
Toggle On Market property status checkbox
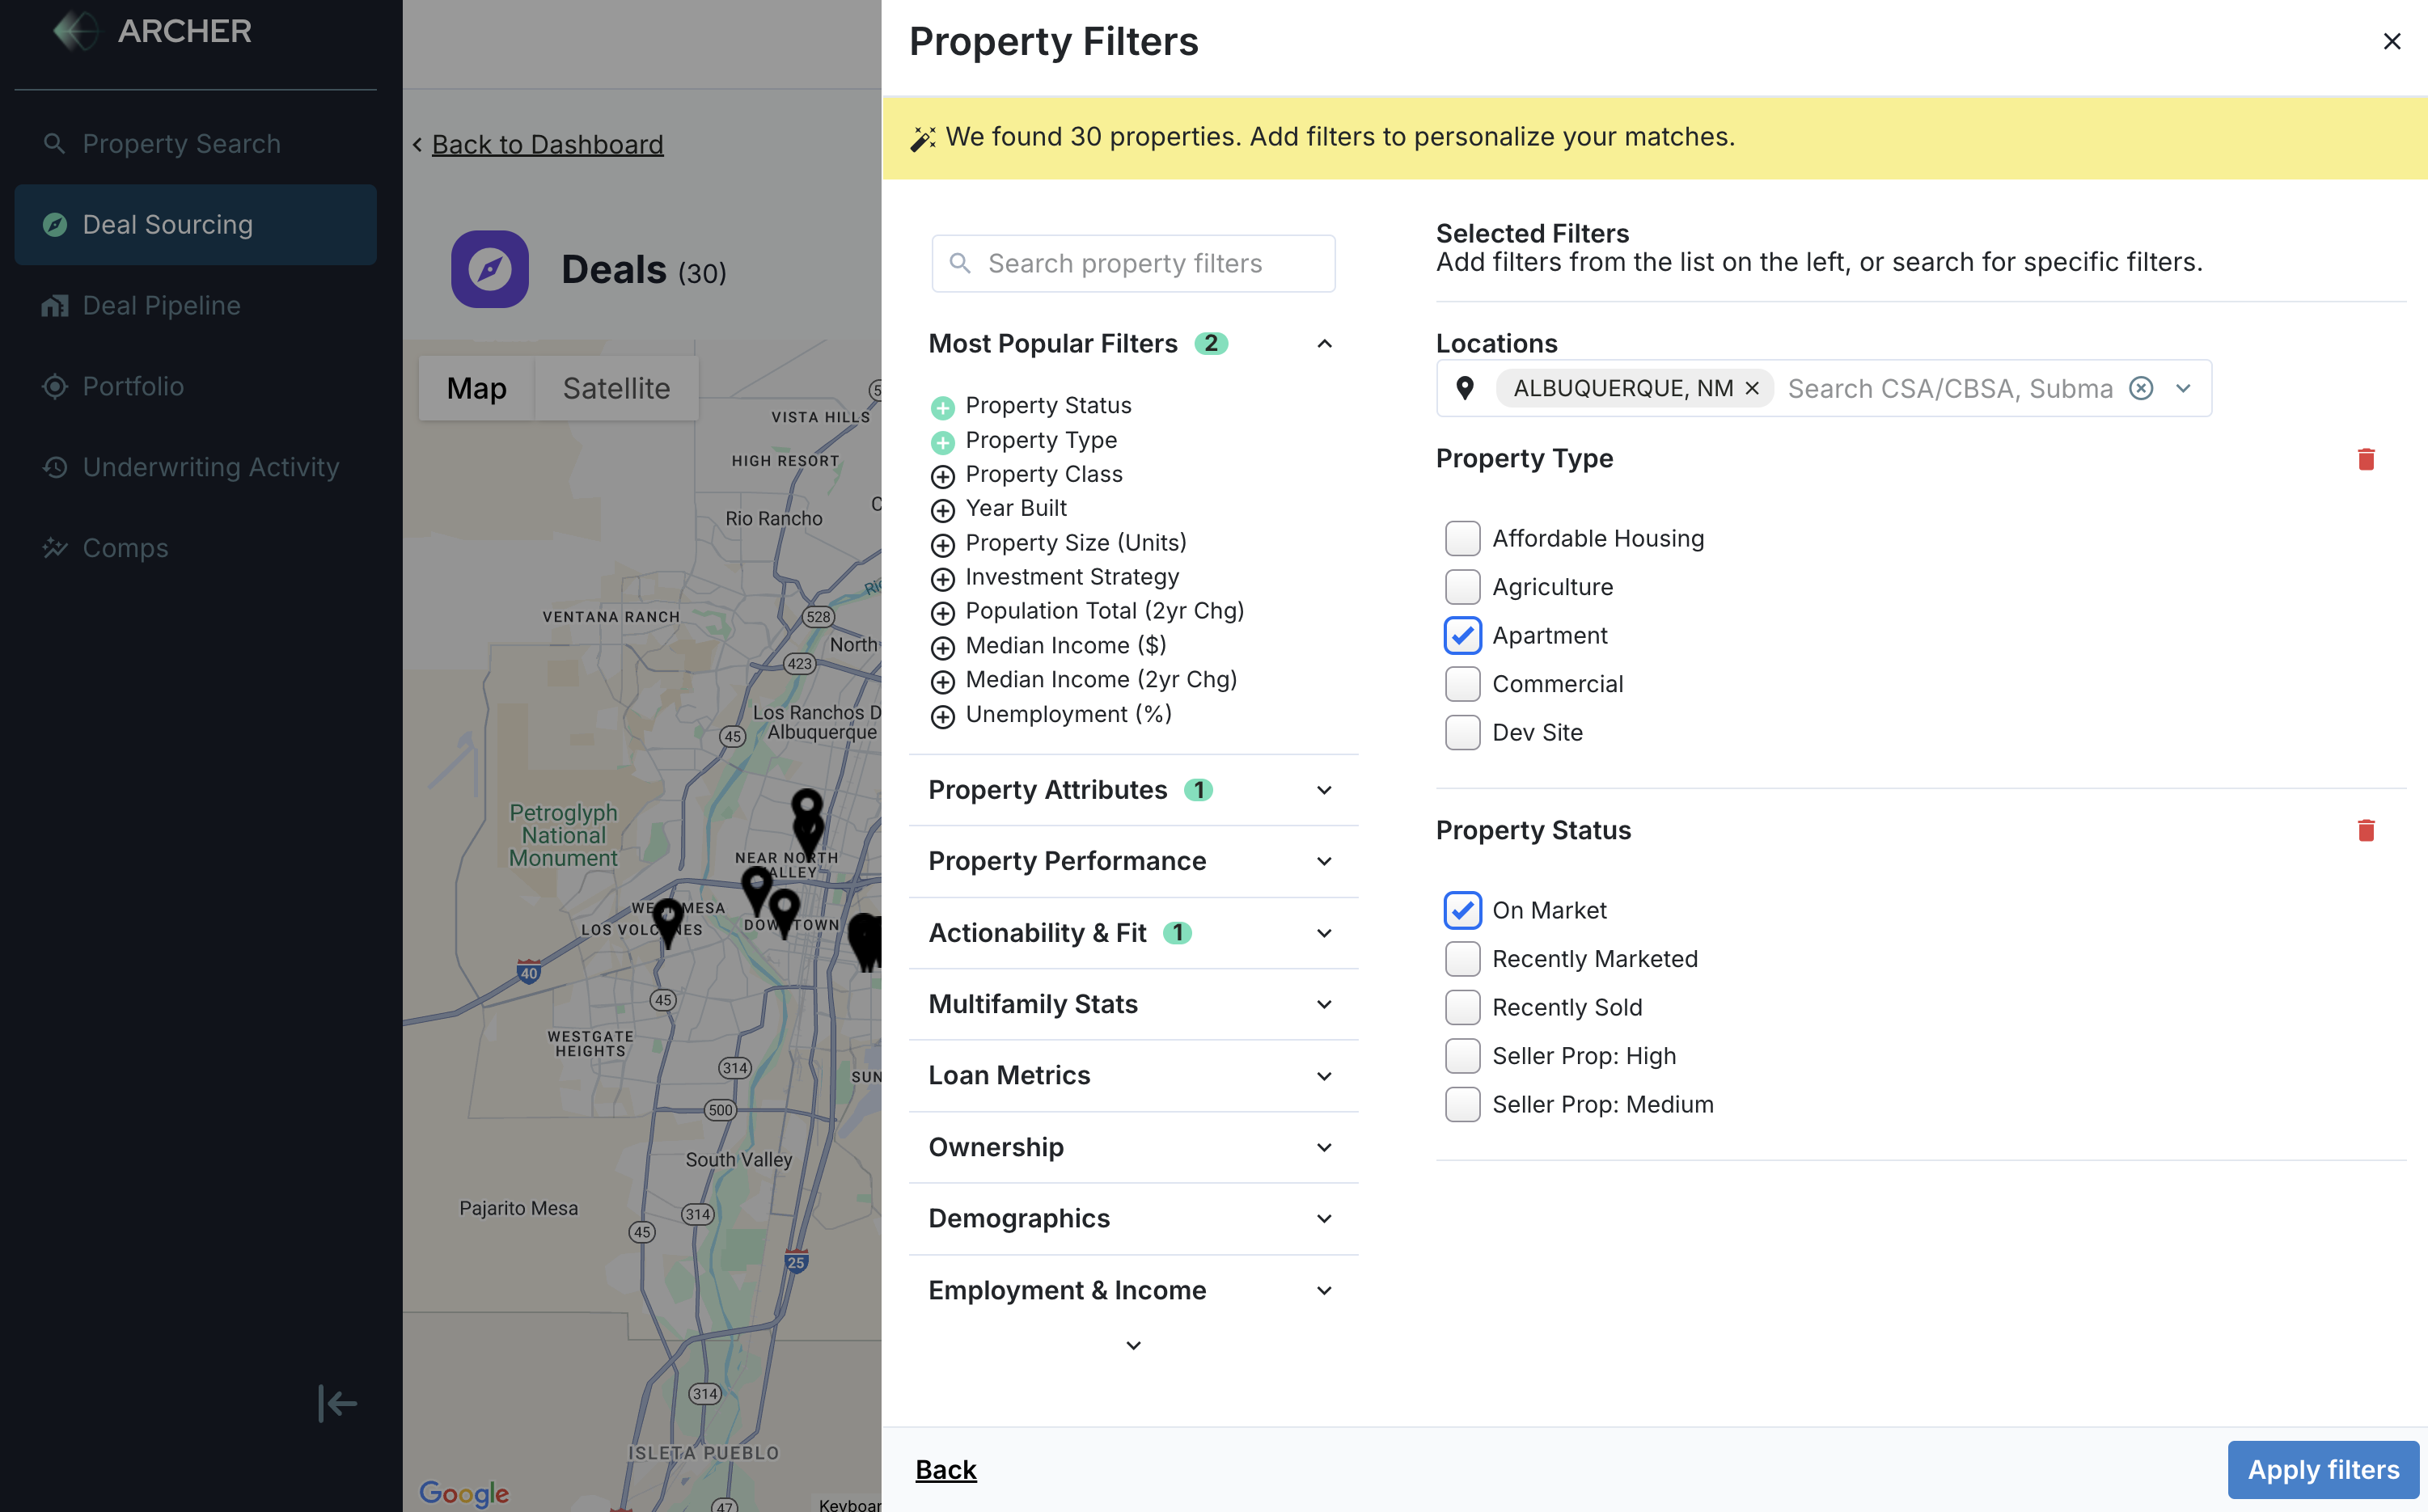pos(1461,907)
